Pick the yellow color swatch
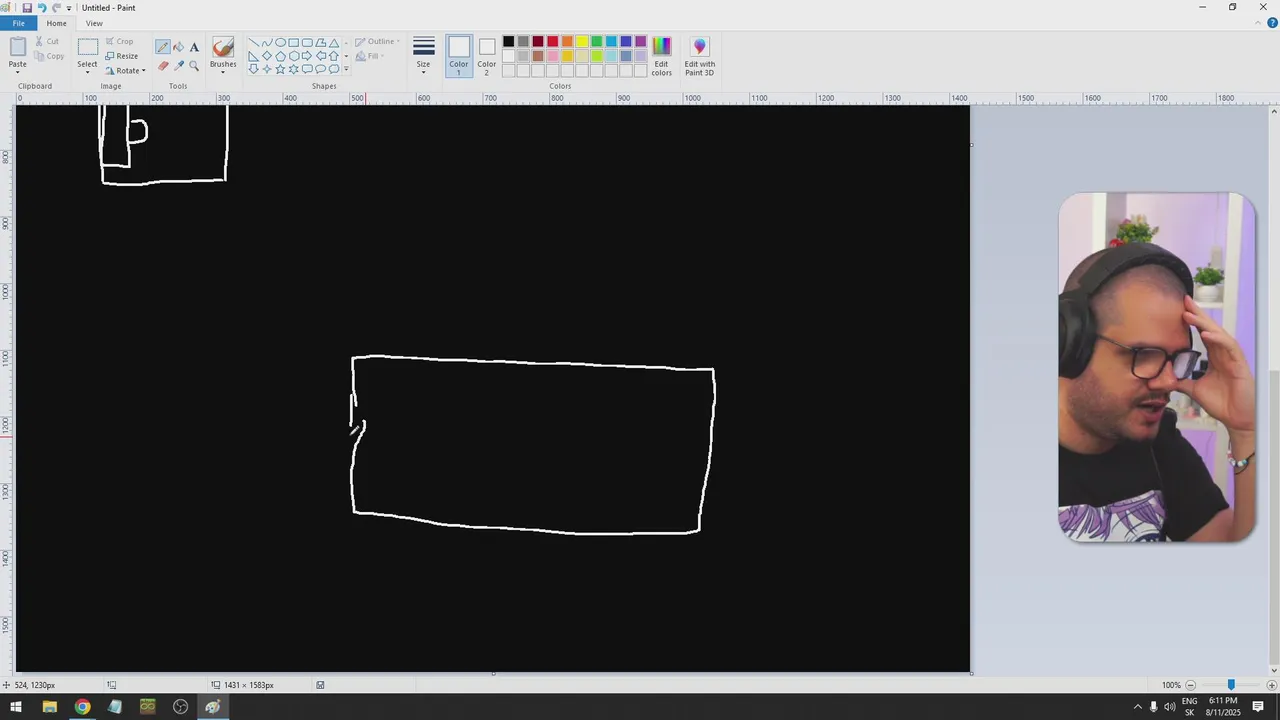Image resolution: width=1280 pixels, height=720 pixels. click(x=582, y=42)
